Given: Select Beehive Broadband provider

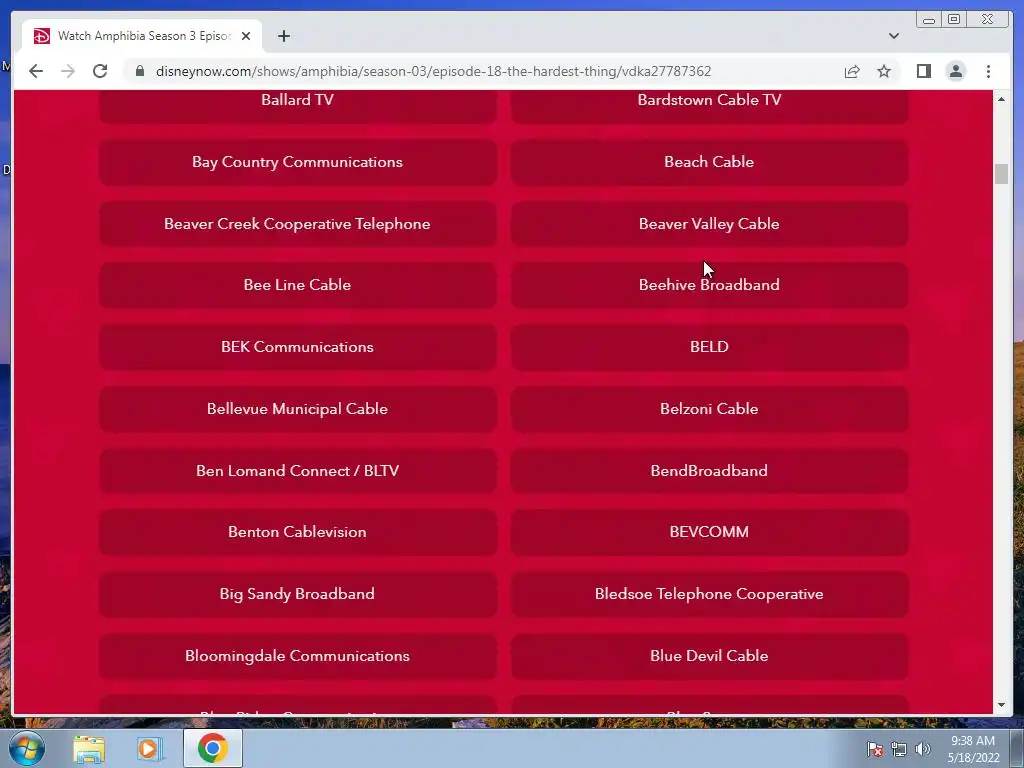Looking at the screenshot, I should coord(709,285).
